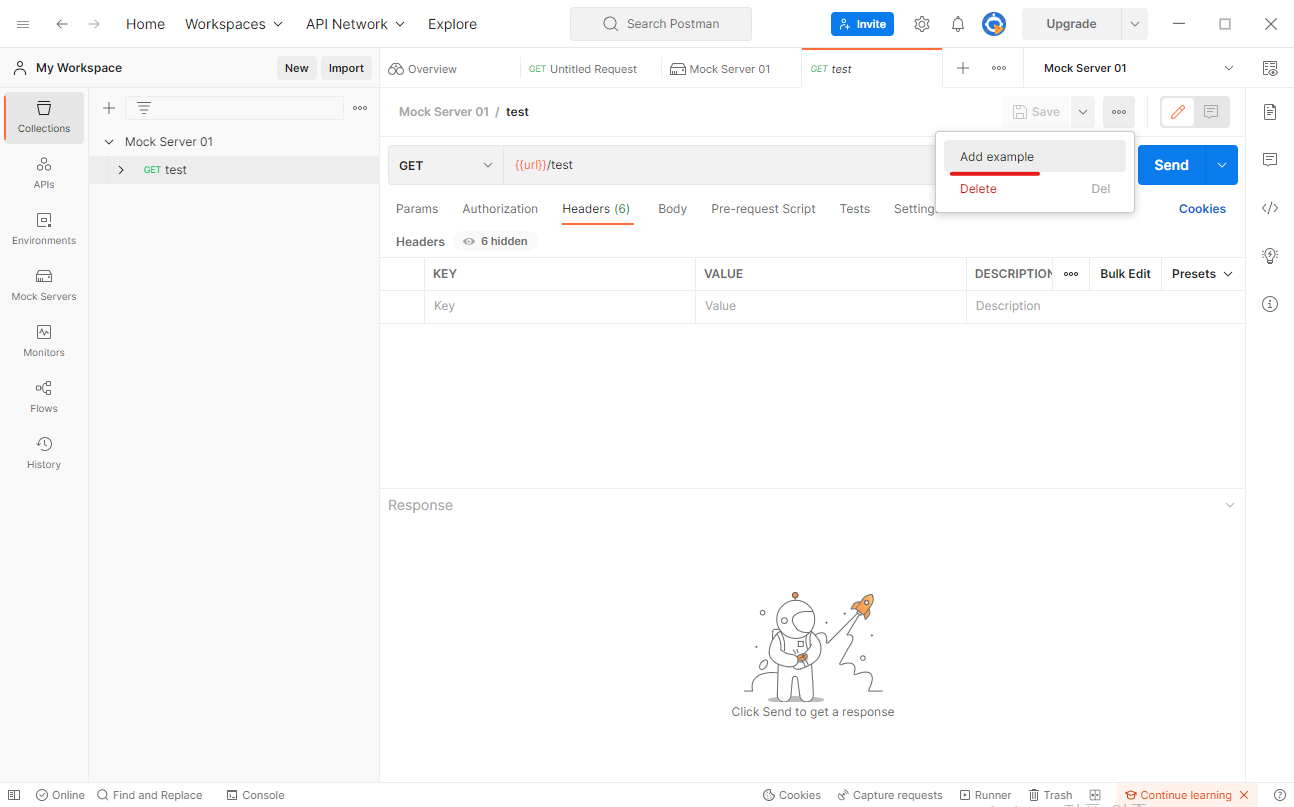Open Runner in status bar

click(x=985, y=795)
